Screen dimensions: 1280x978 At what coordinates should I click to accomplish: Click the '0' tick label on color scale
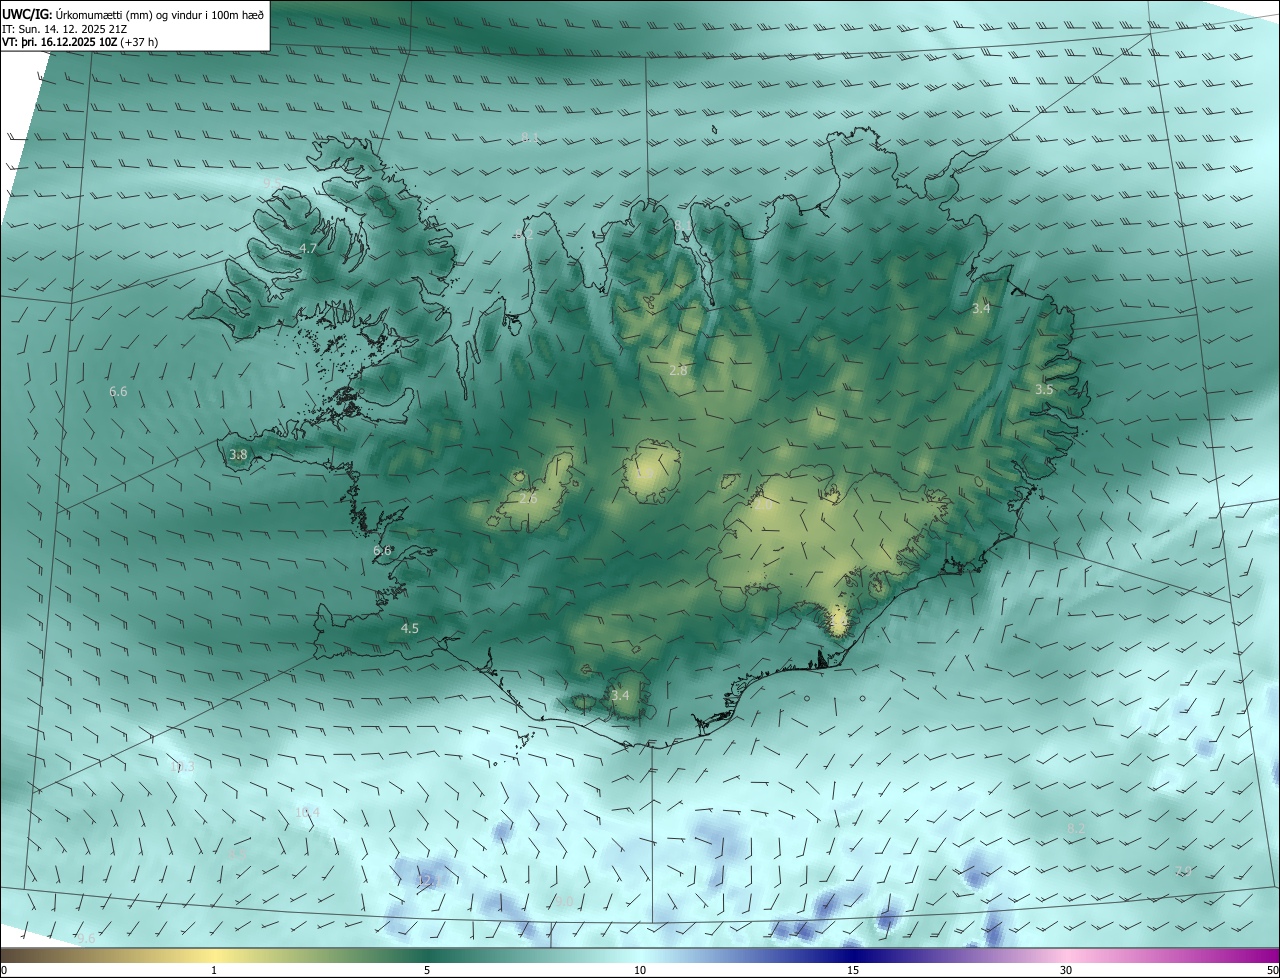tap(4, 970)
